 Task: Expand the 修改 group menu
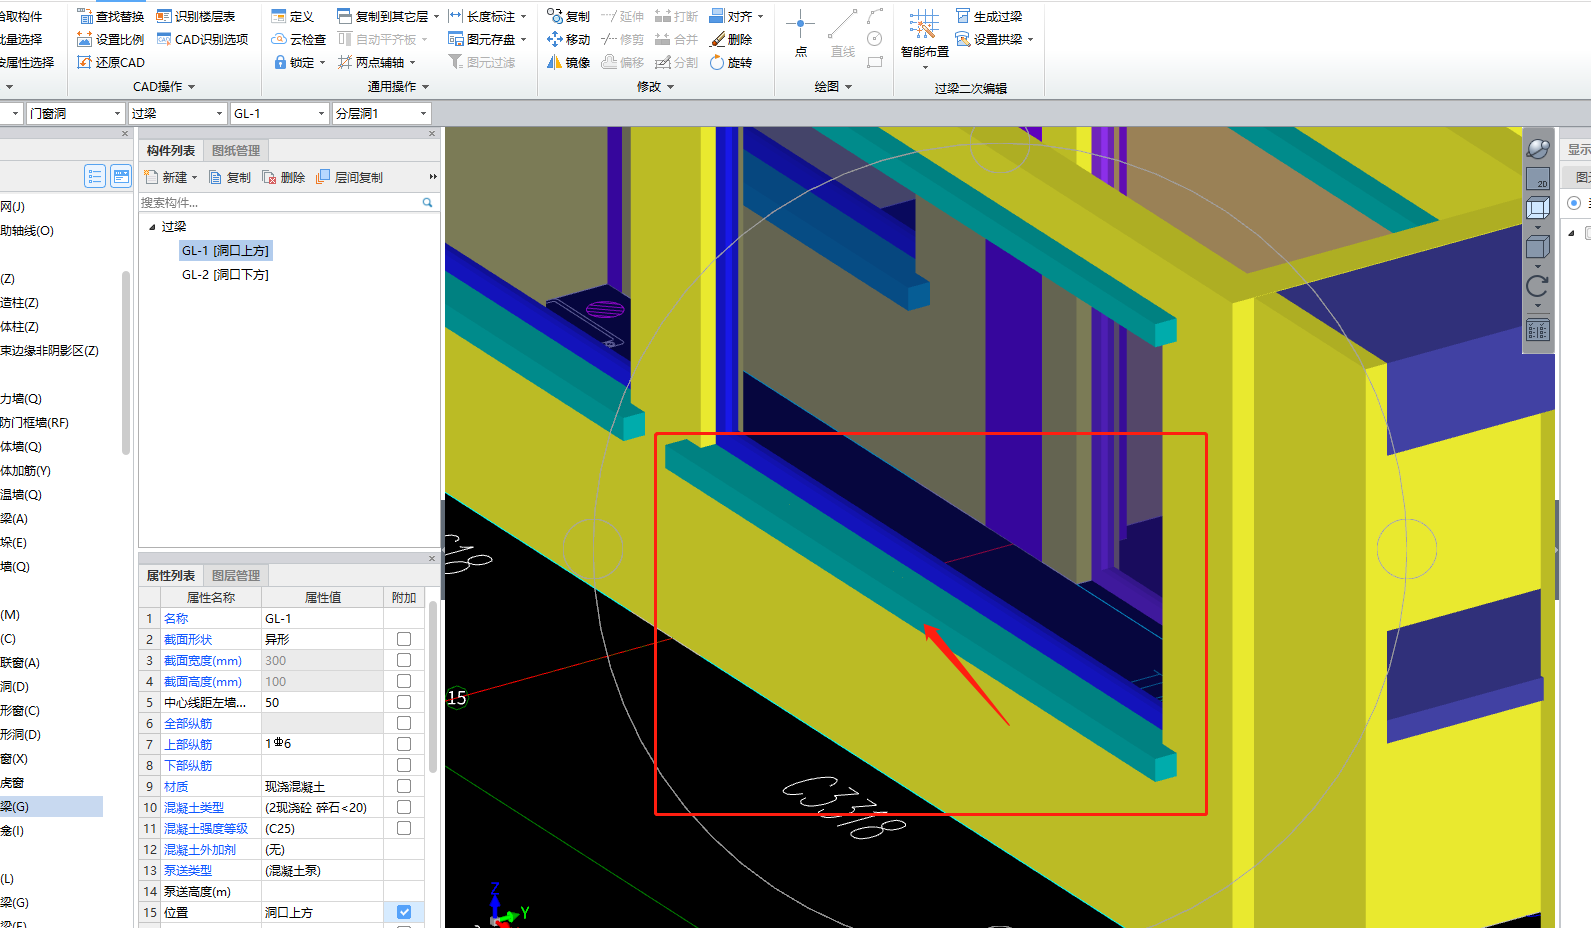coord(655,87)
